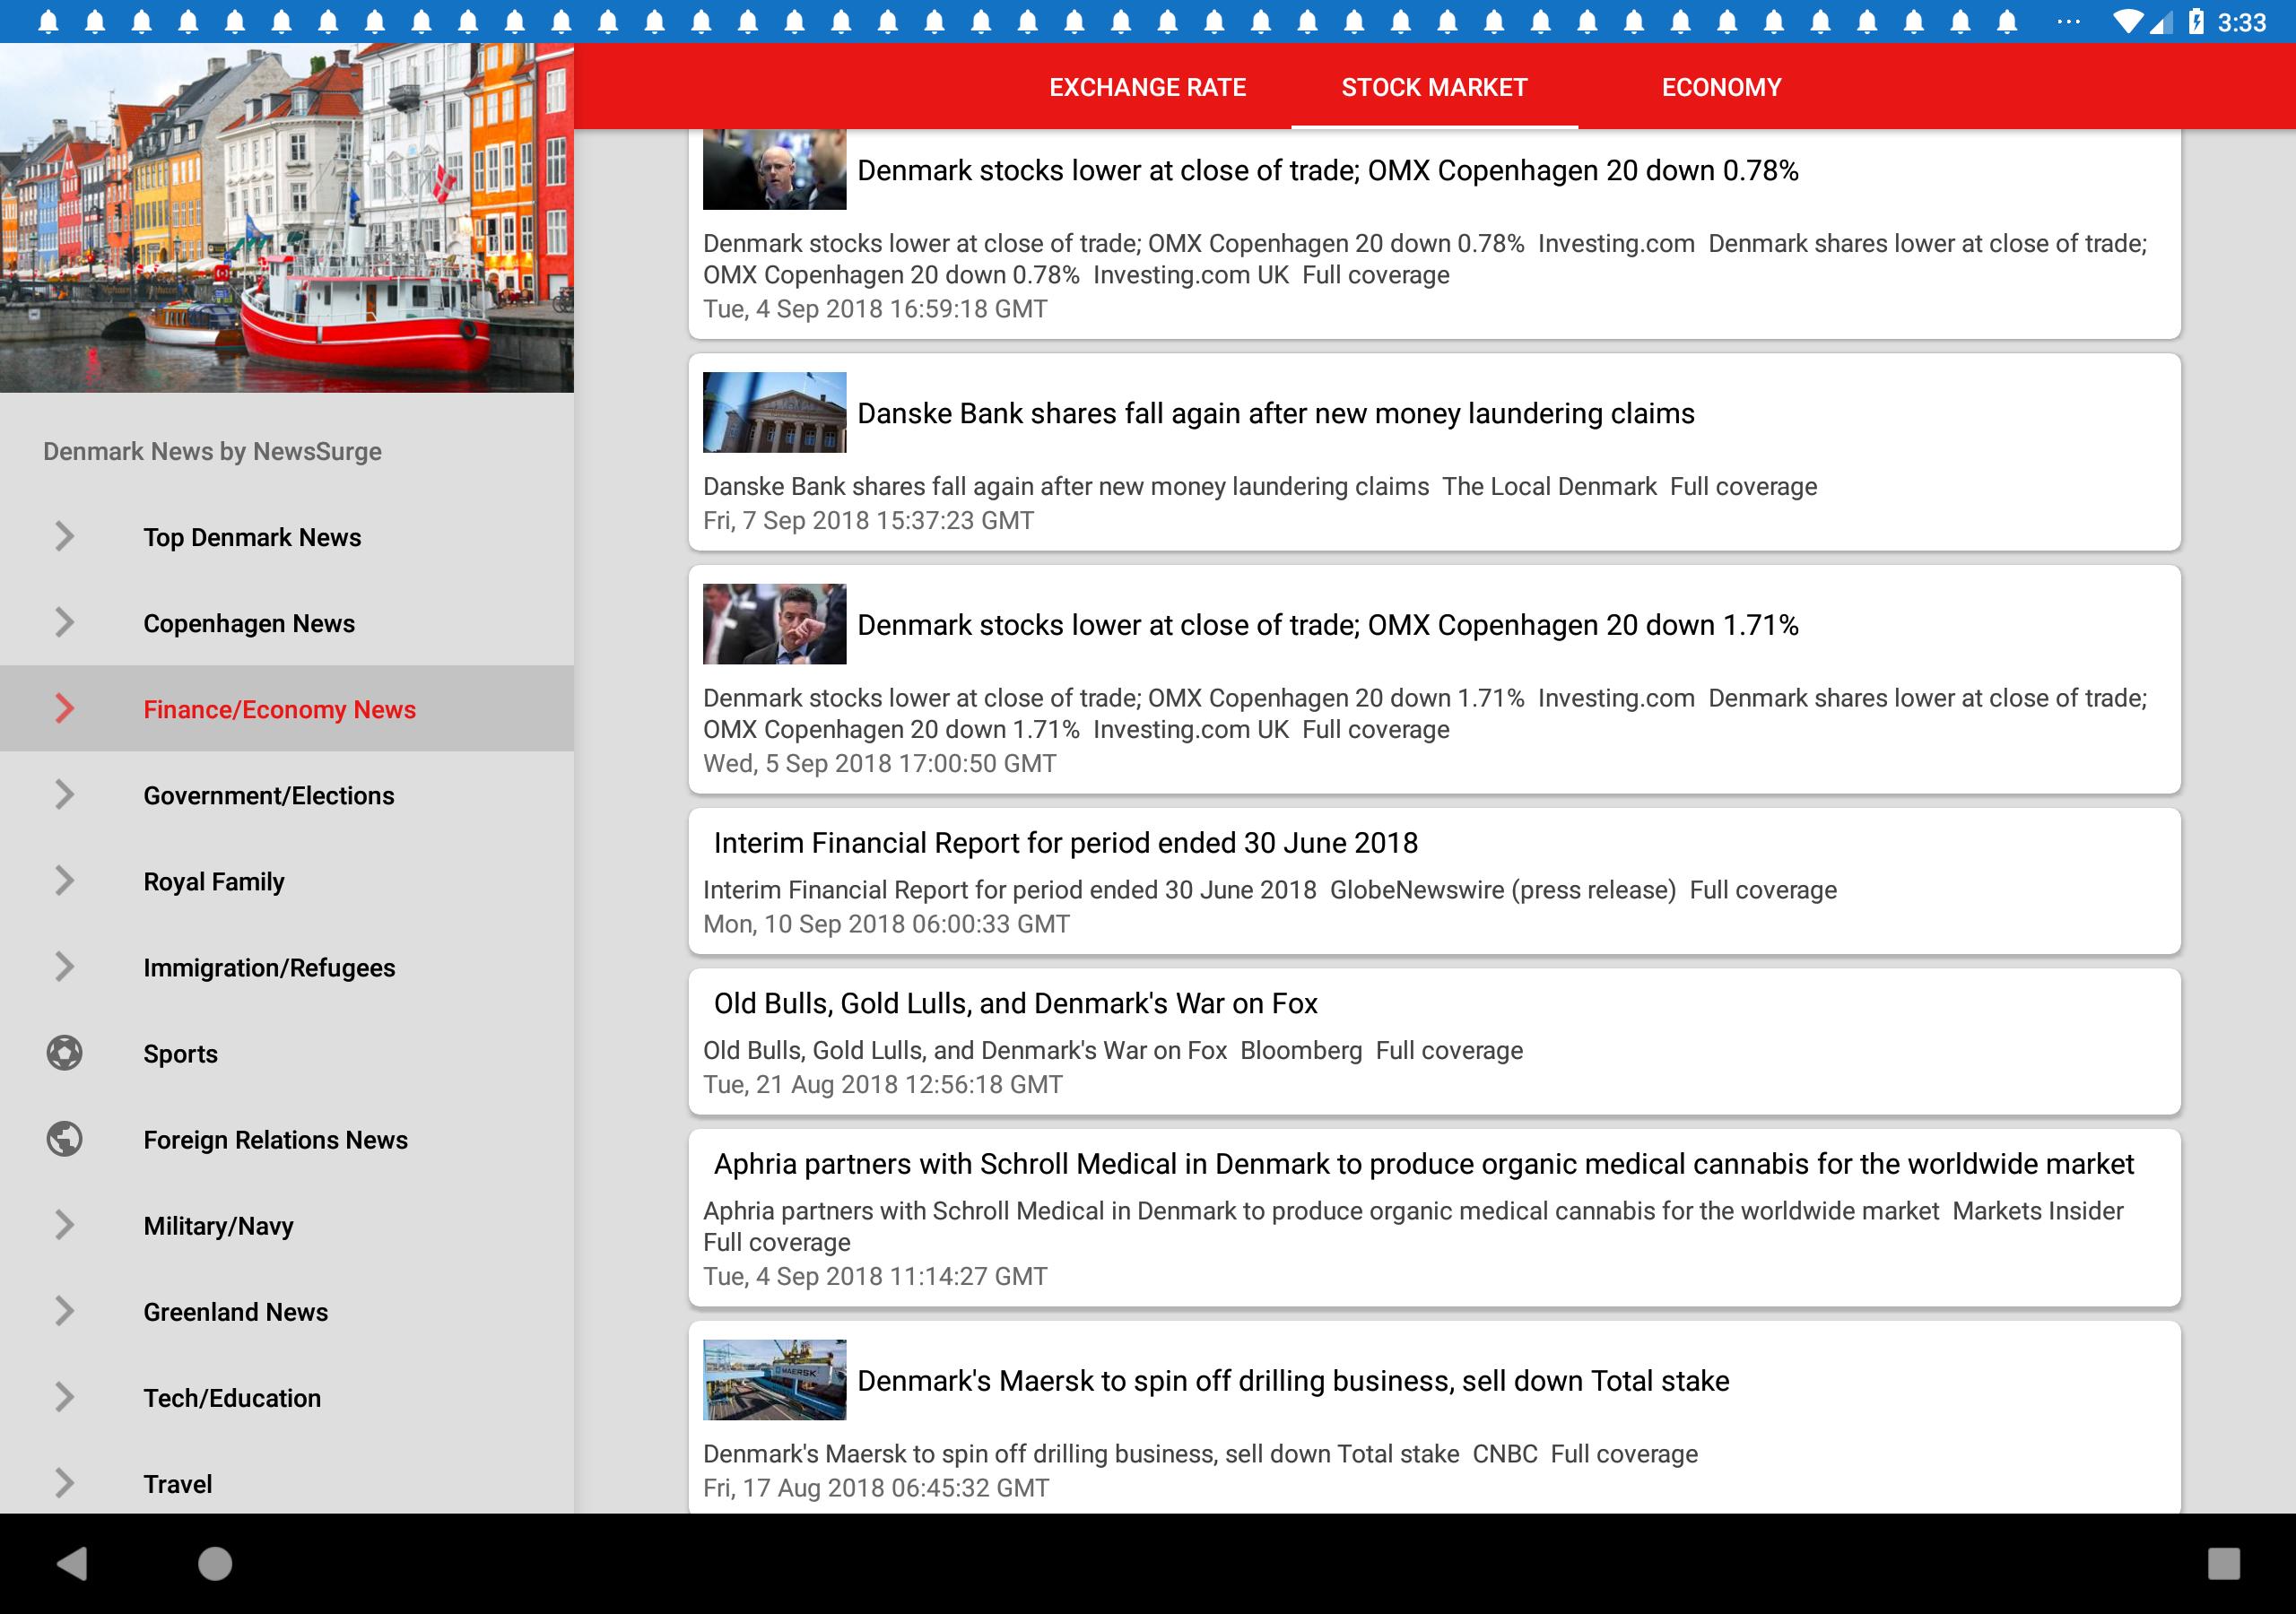Open the Danske Bank shares fall headline
The image size is (2296, 1614).
(1276, 413)
